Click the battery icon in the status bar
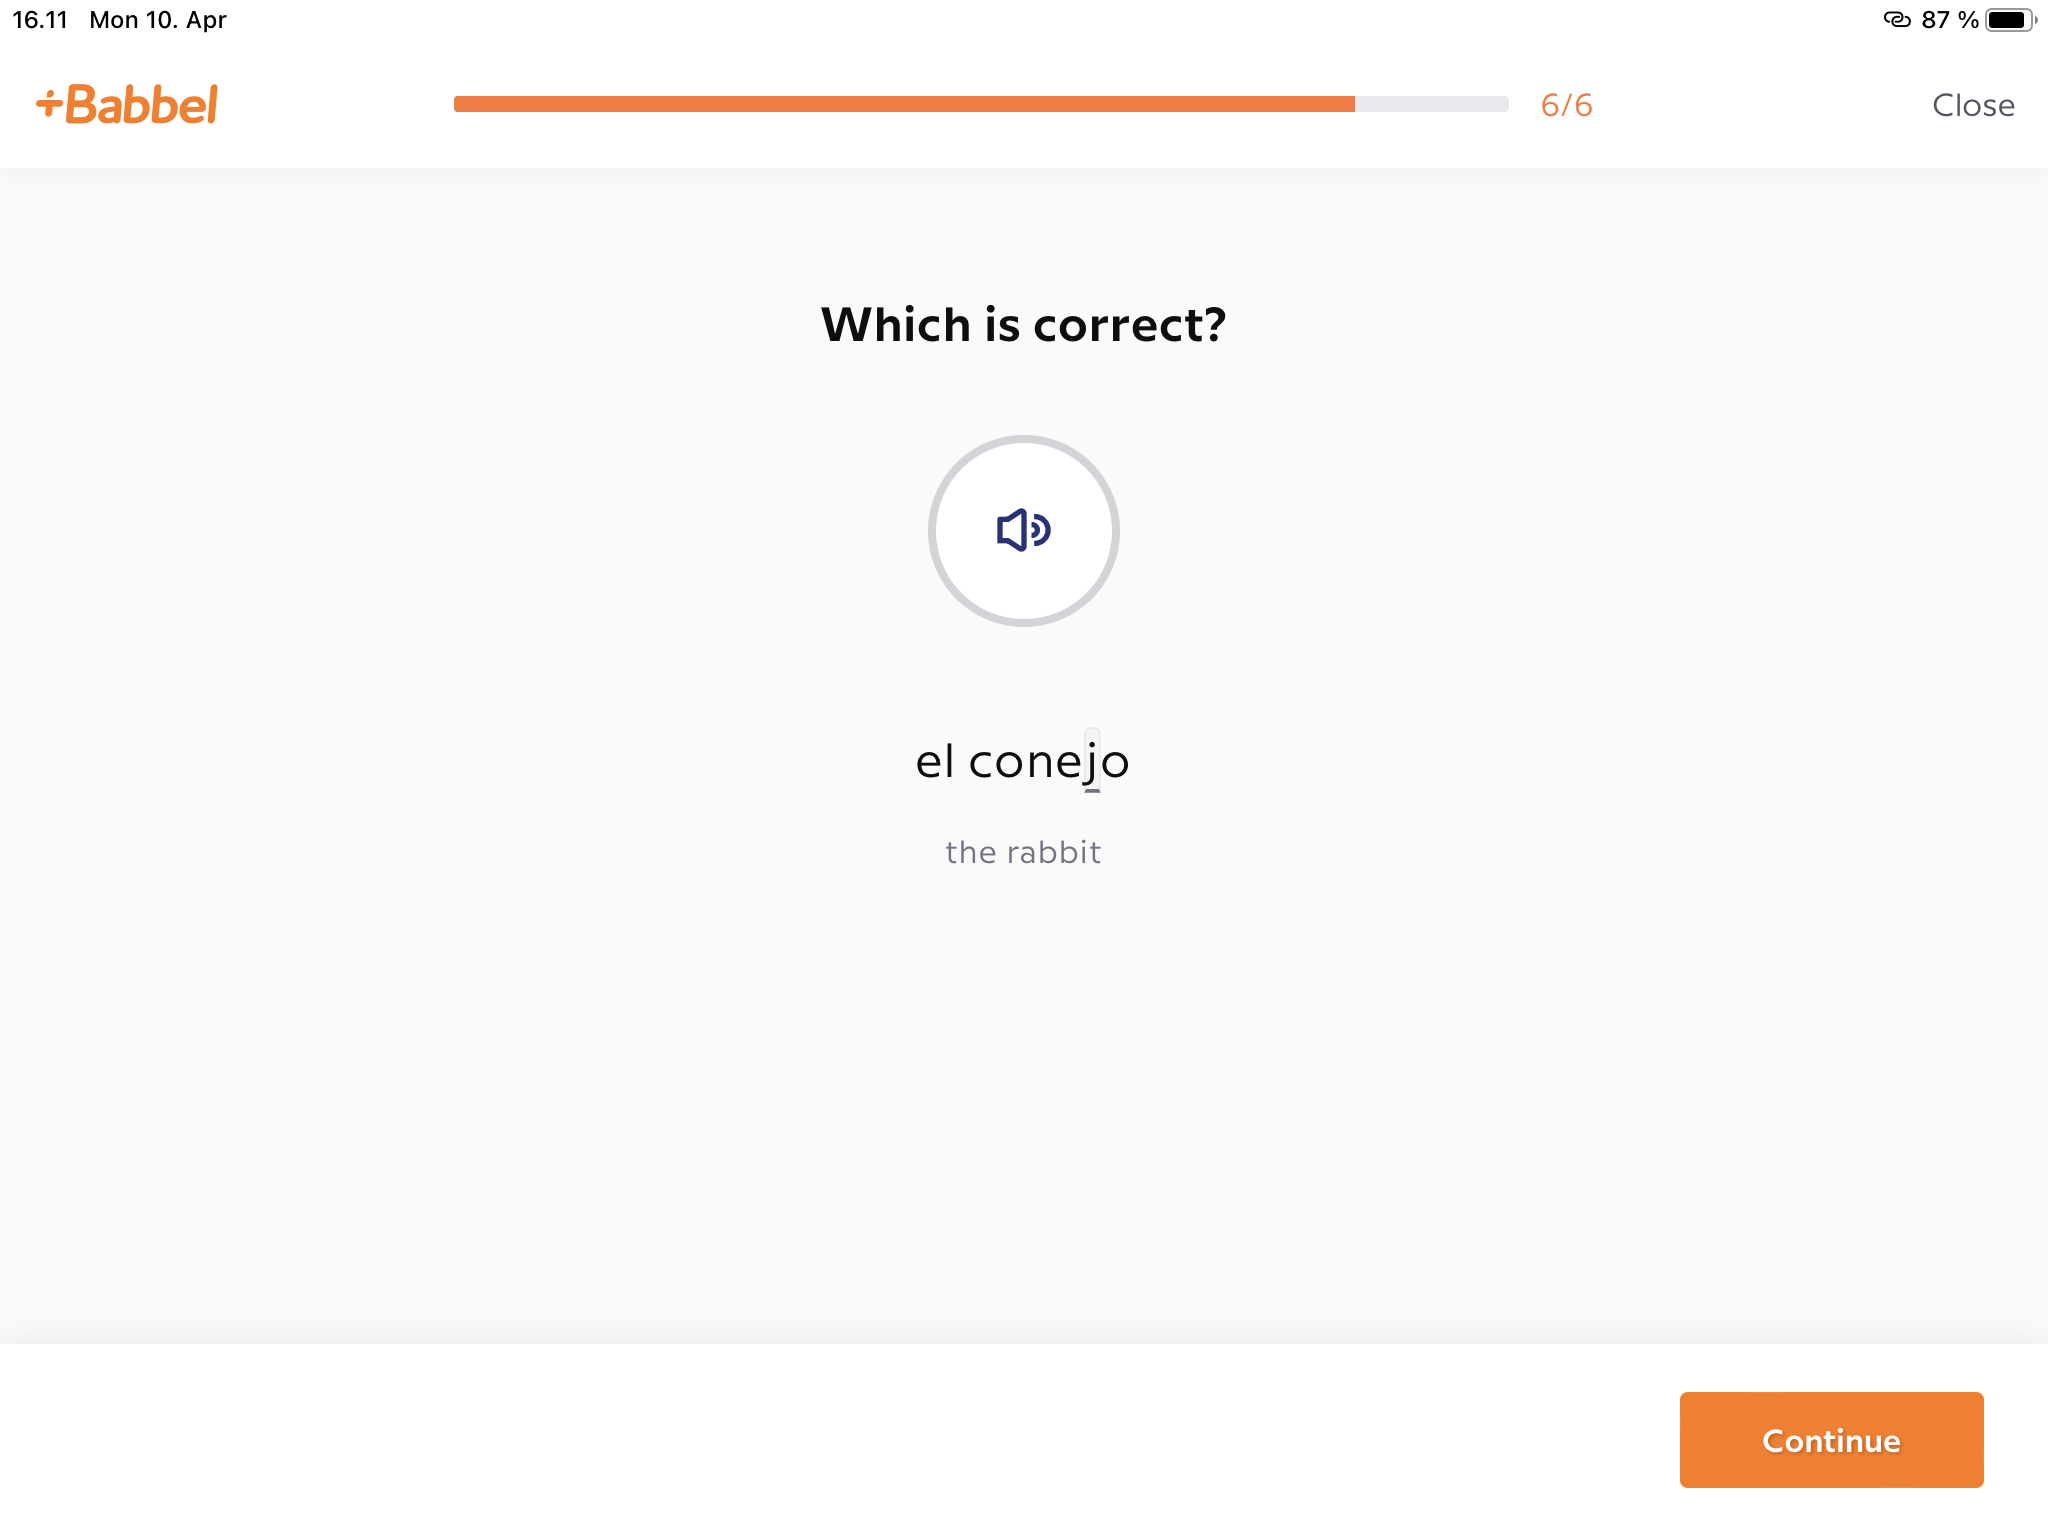This screenshot has height=1536, width=2048. 2008,20
